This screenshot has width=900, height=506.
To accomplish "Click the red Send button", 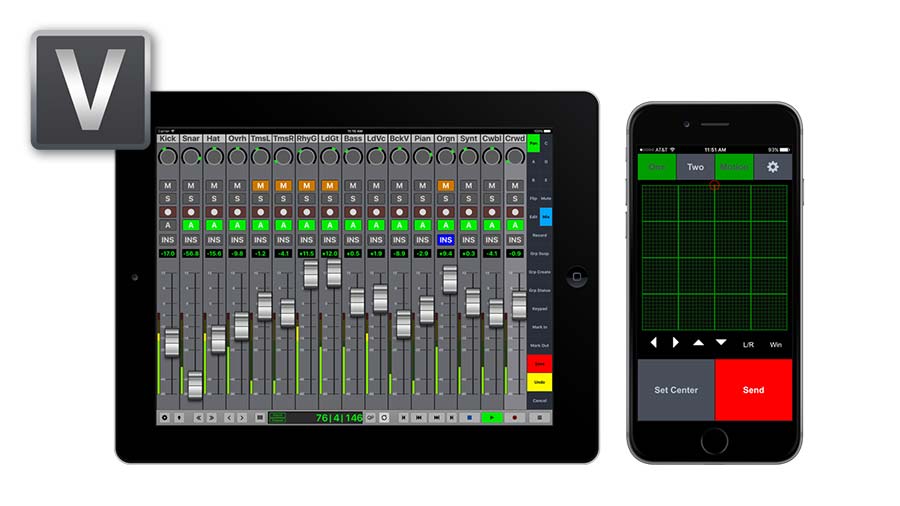I will pos(753,390).
